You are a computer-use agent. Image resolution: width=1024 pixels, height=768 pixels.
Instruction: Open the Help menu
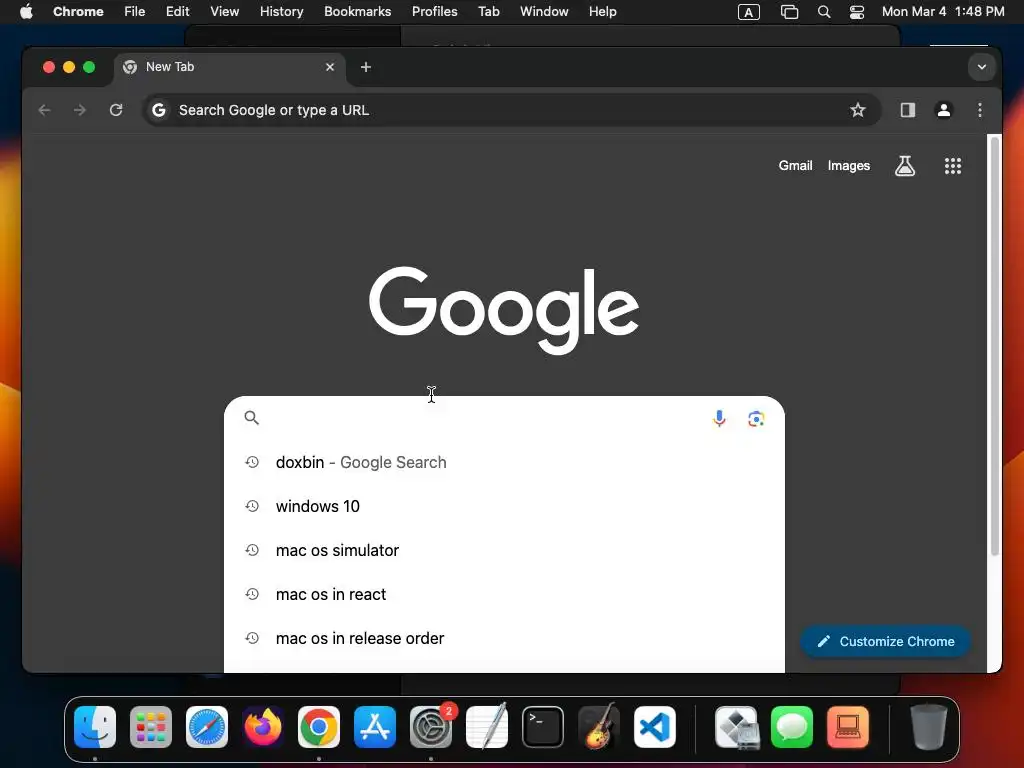(x=602, y=12)
